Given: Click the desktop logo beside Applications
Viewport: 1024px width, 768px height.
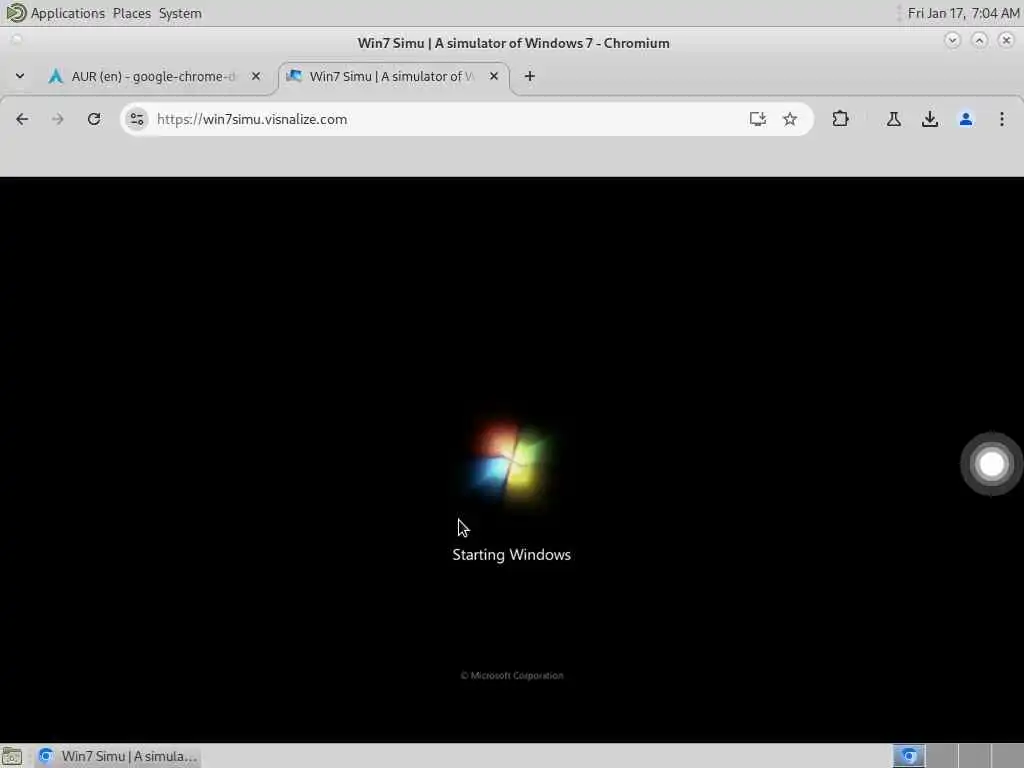Looking at the screenshot, I should click(x=15, y=12).
